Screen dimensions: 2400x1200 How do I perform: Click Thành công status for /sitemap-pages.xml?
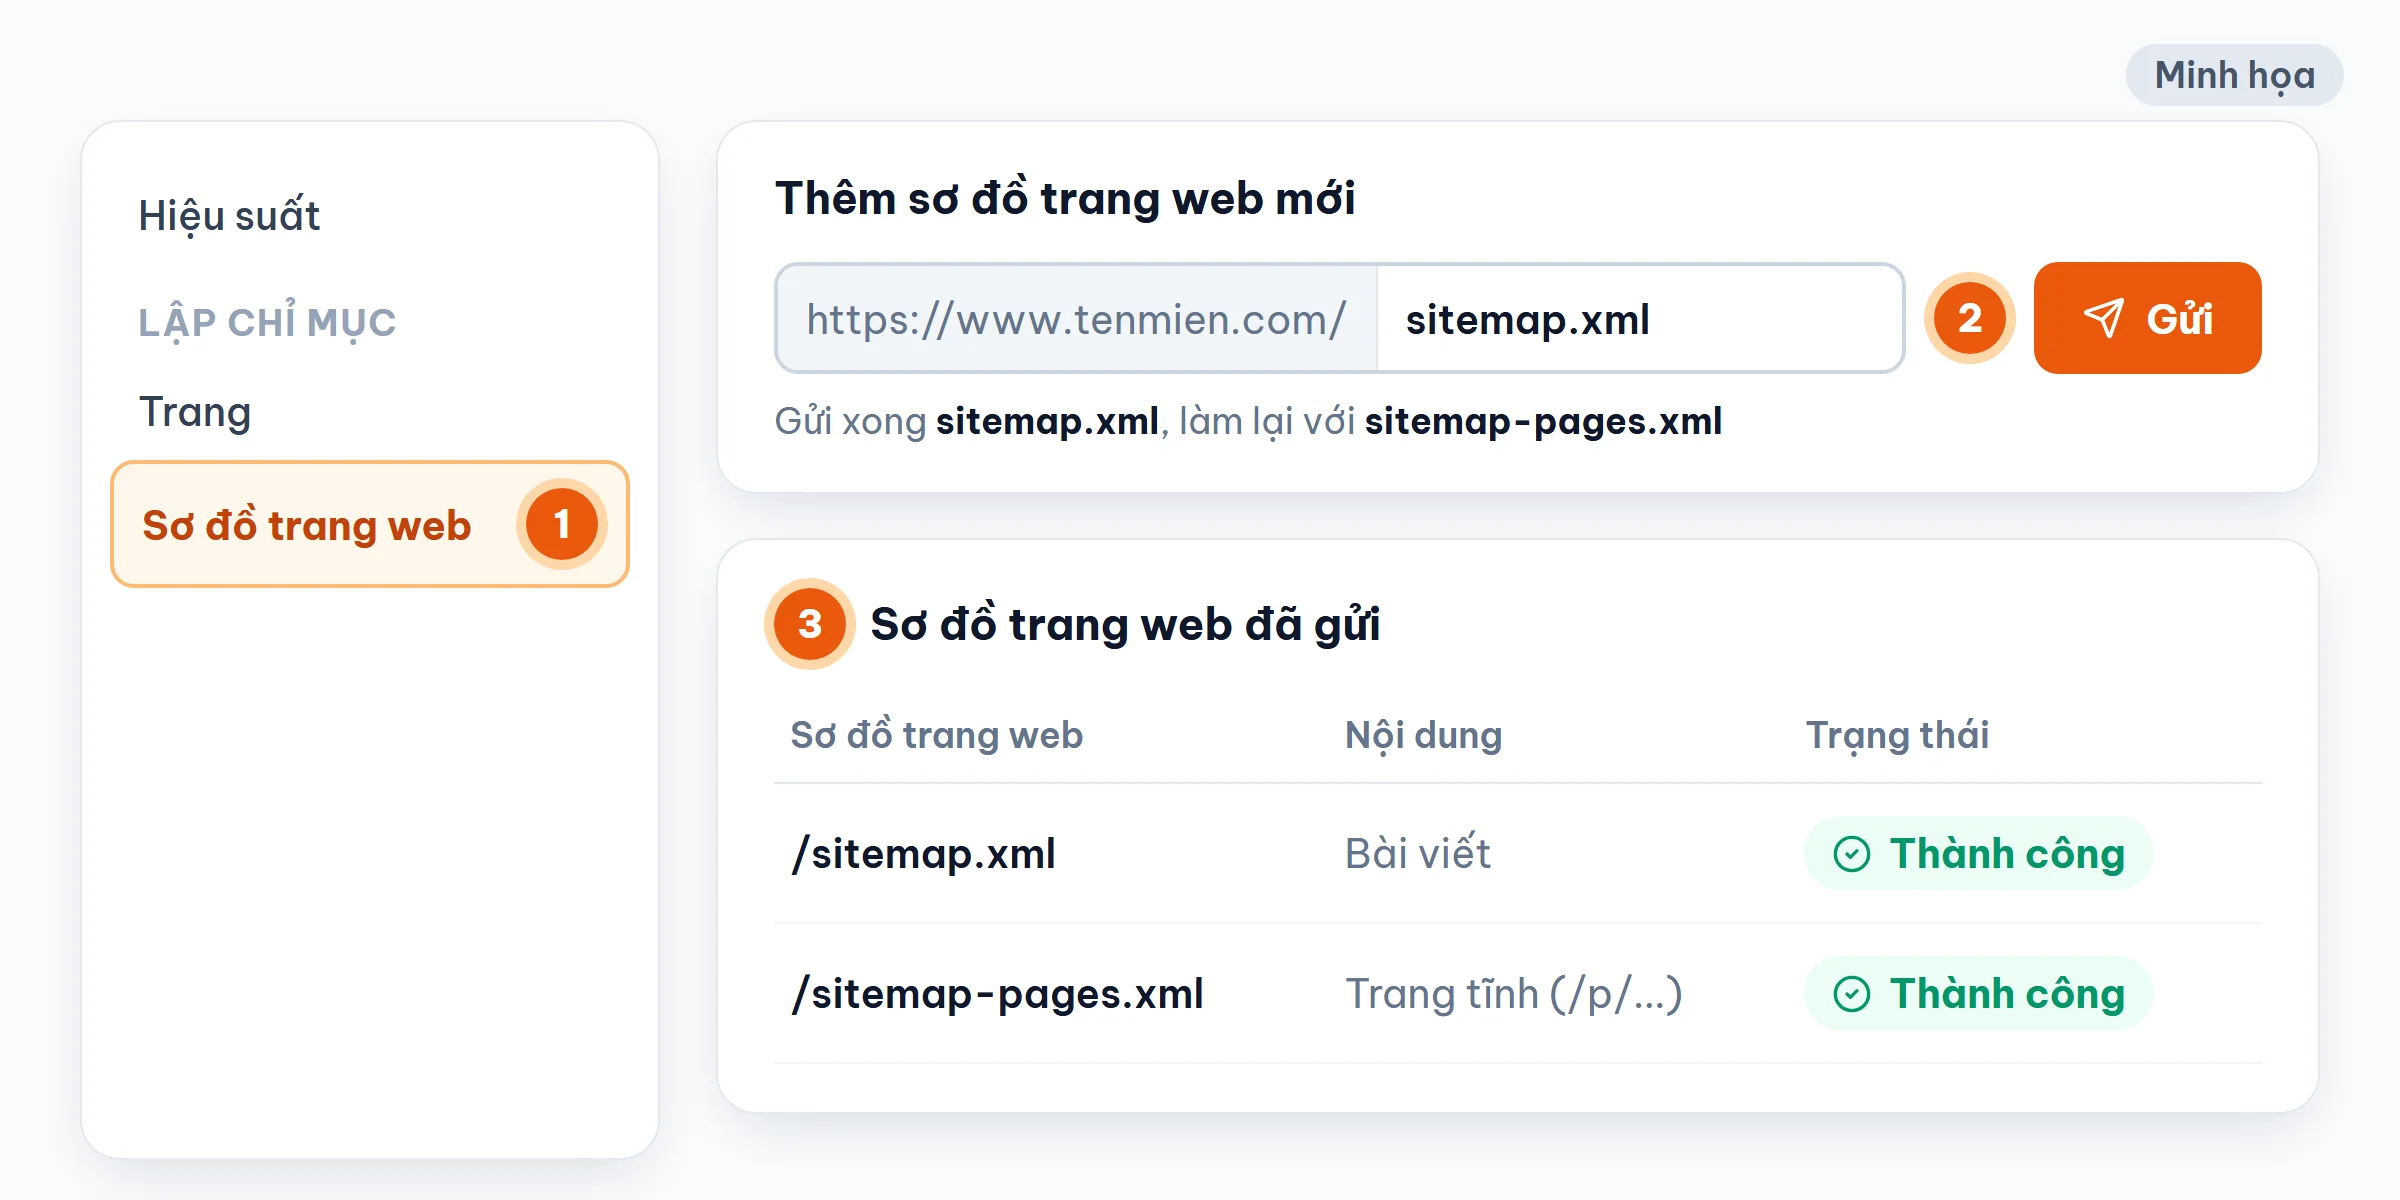[1978, 993]
